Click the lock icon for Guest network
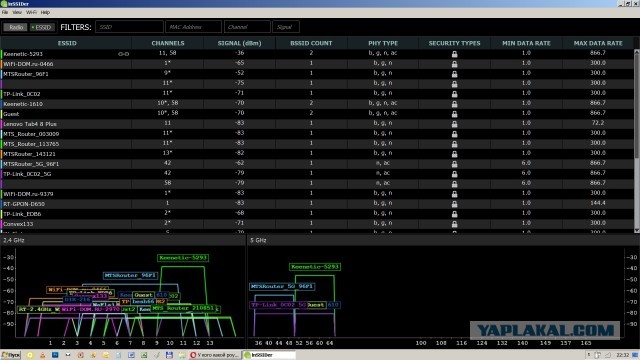 pos(454,114)
